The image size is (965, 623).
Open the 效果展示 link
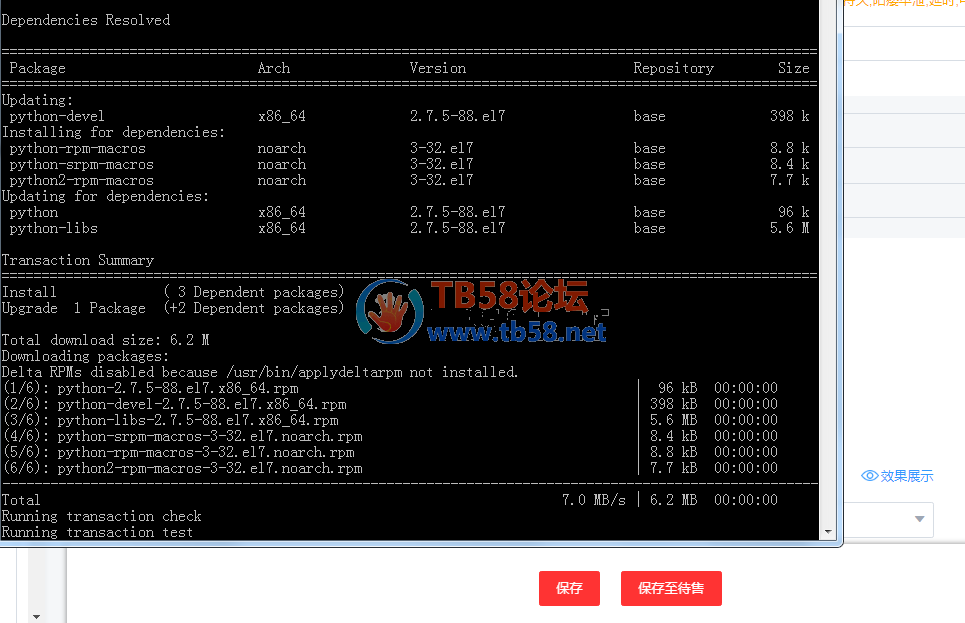(907, 476)
